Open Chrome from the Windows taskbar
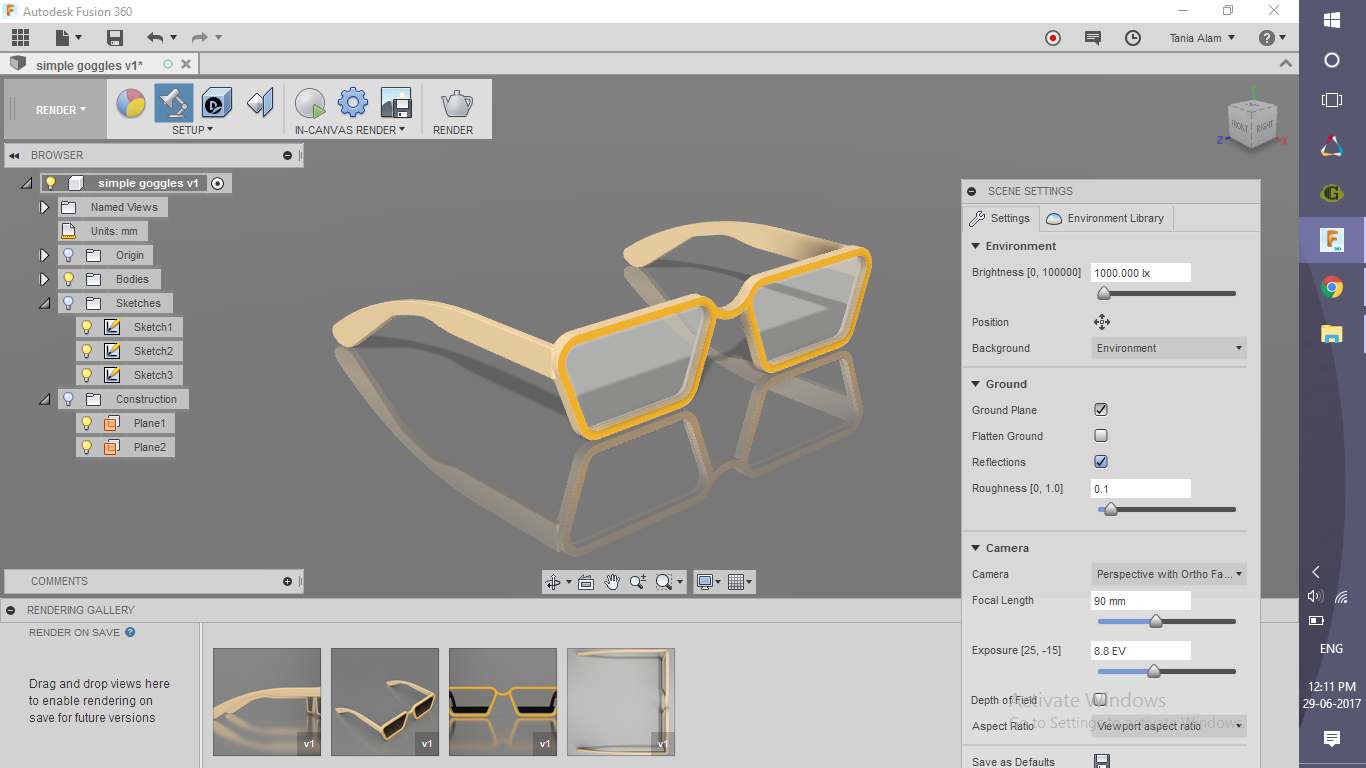 point(1331,288)
